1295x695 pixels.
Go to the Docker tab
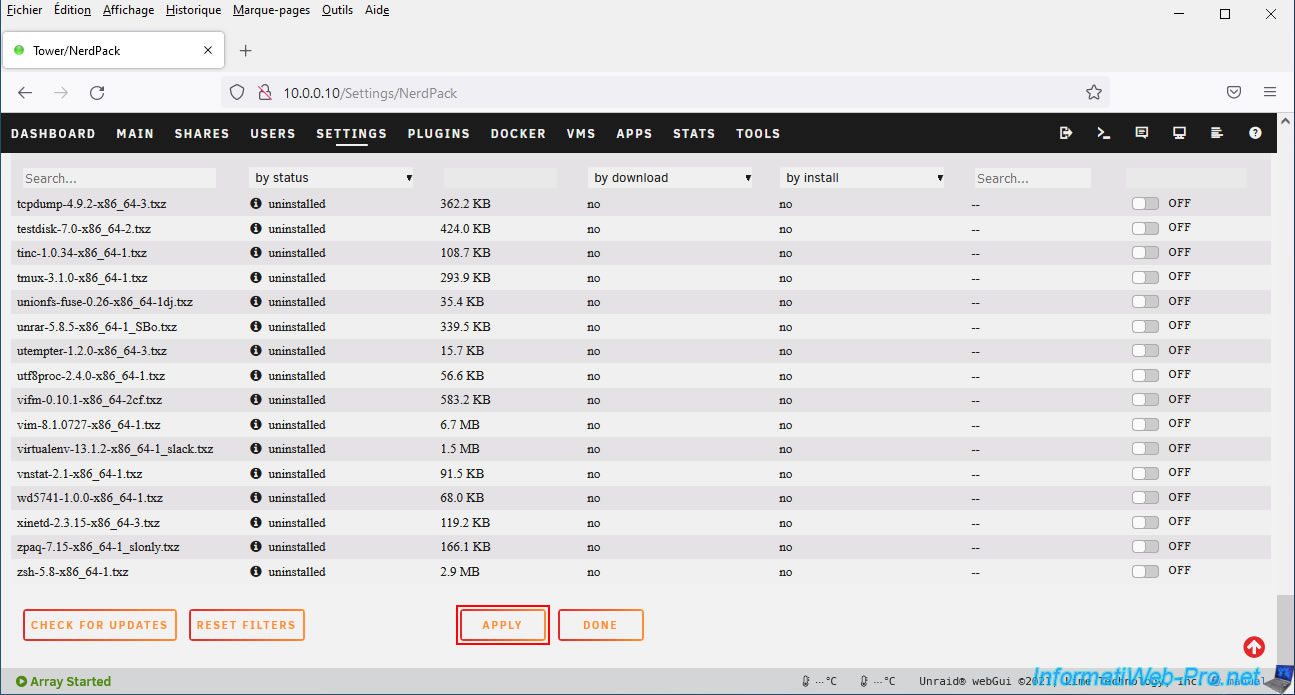tap(518, 134)
